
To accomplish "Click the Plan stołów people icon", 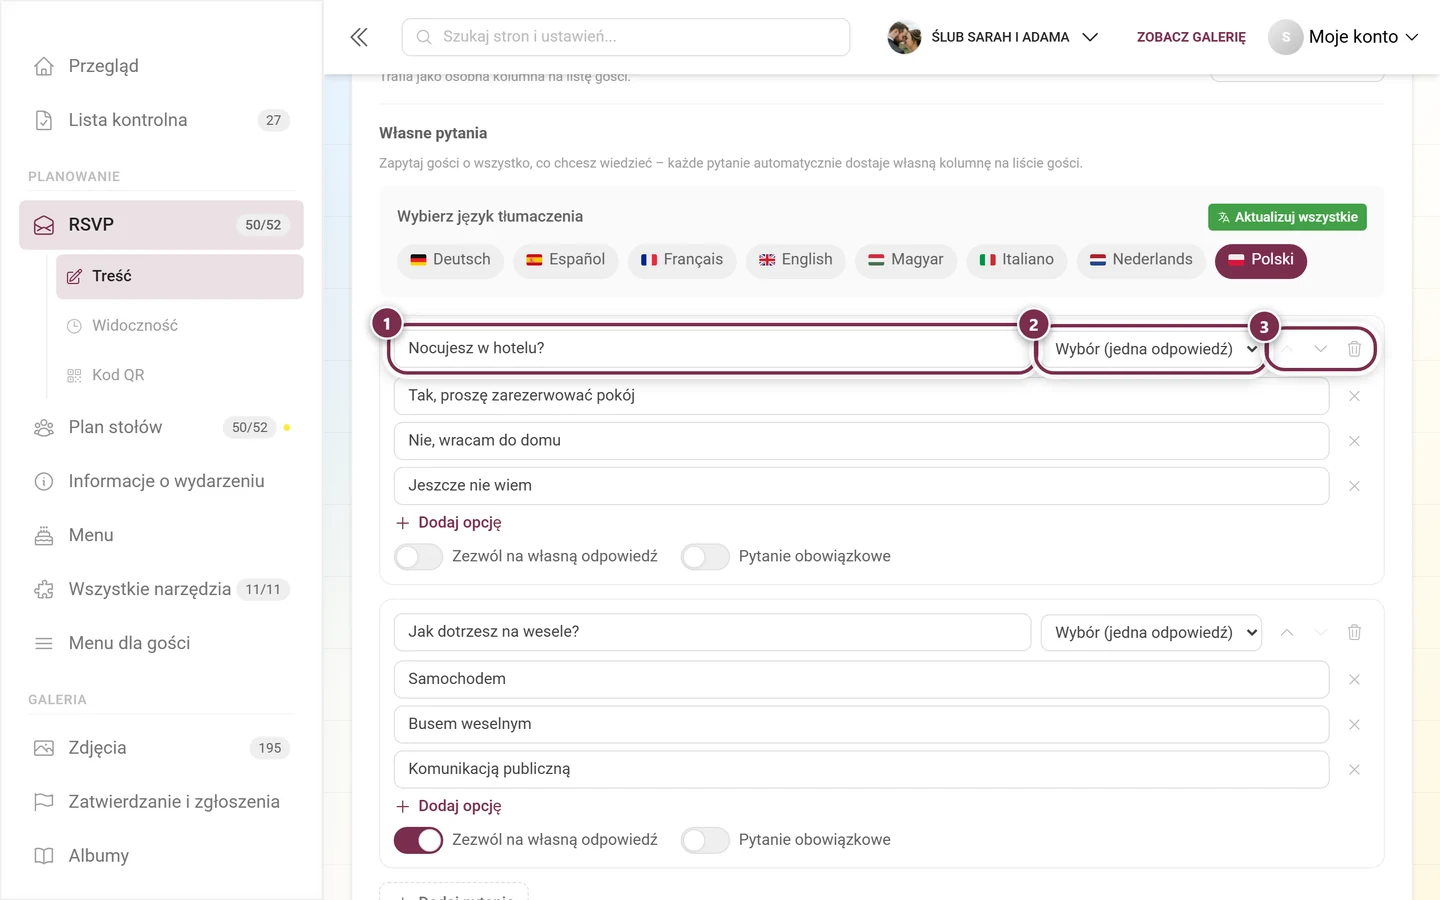I will [x=44, y=428].
